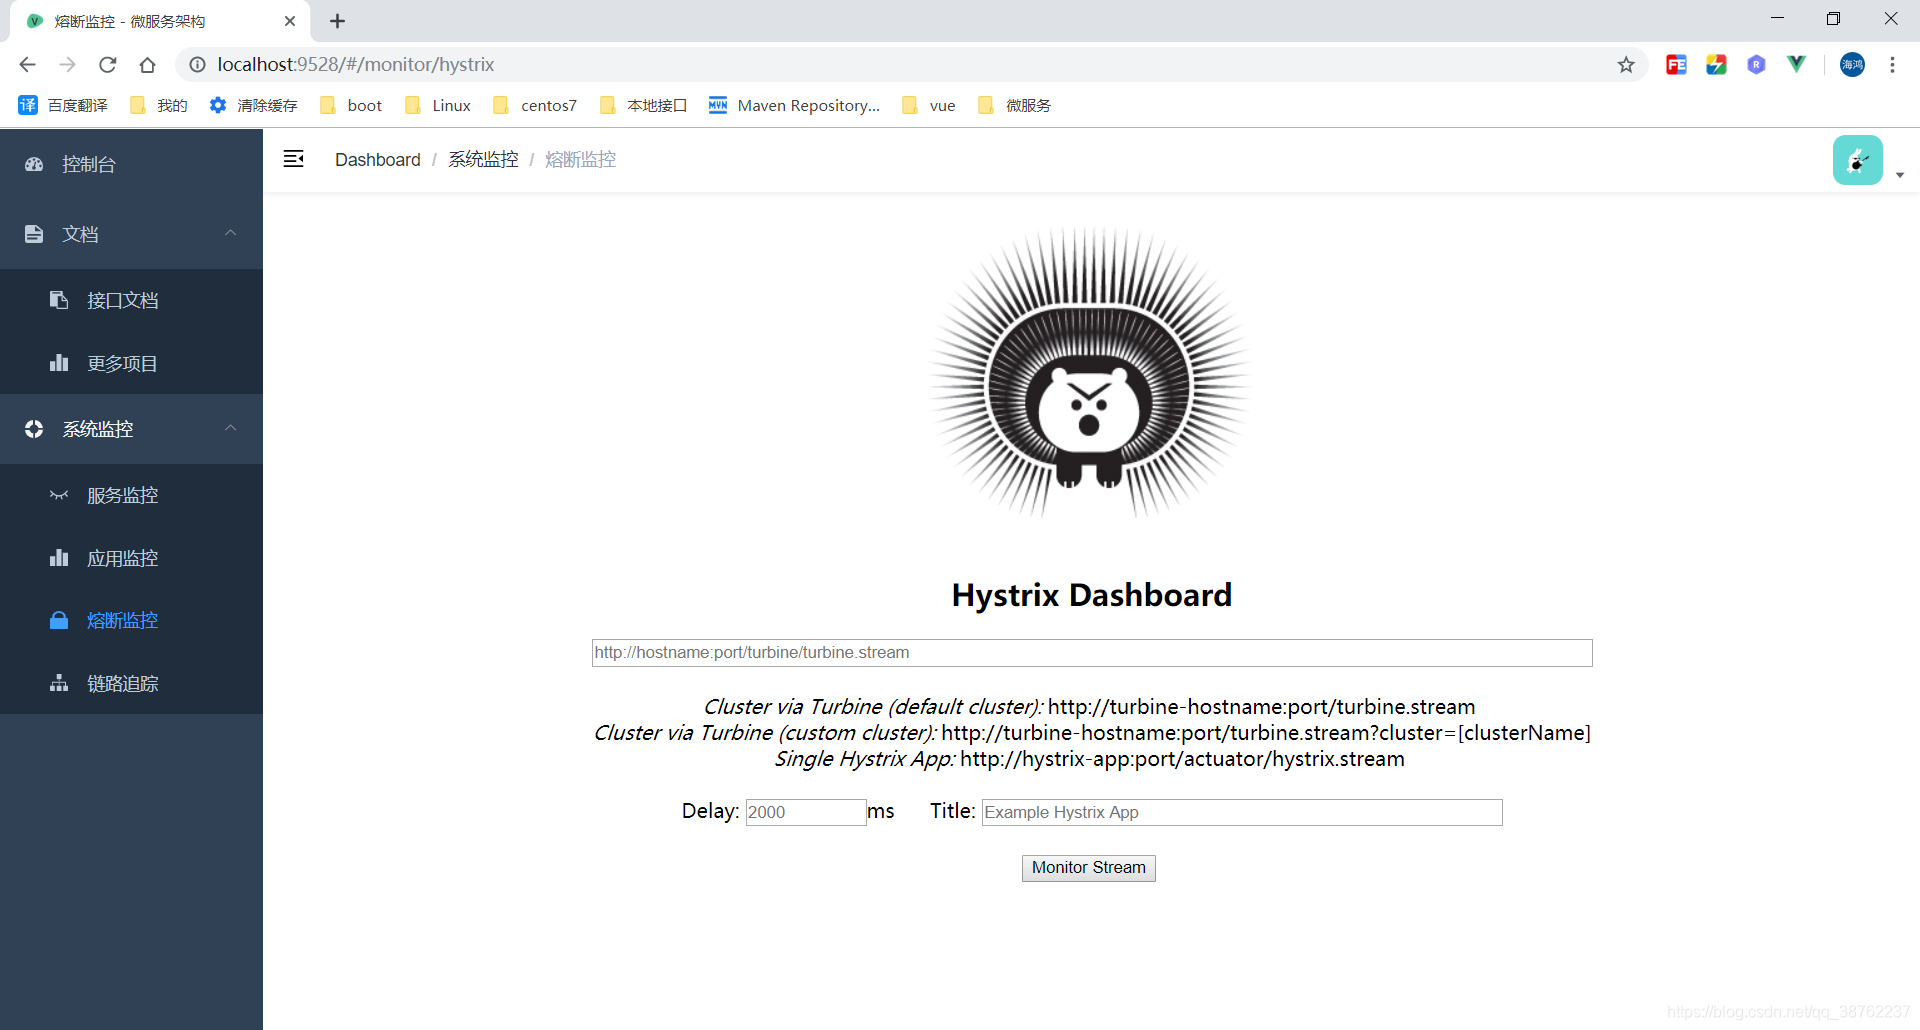Screen dimensions: 1920x1030
Task: Open the Maven Repository bookmark
Action: point(794,105)
